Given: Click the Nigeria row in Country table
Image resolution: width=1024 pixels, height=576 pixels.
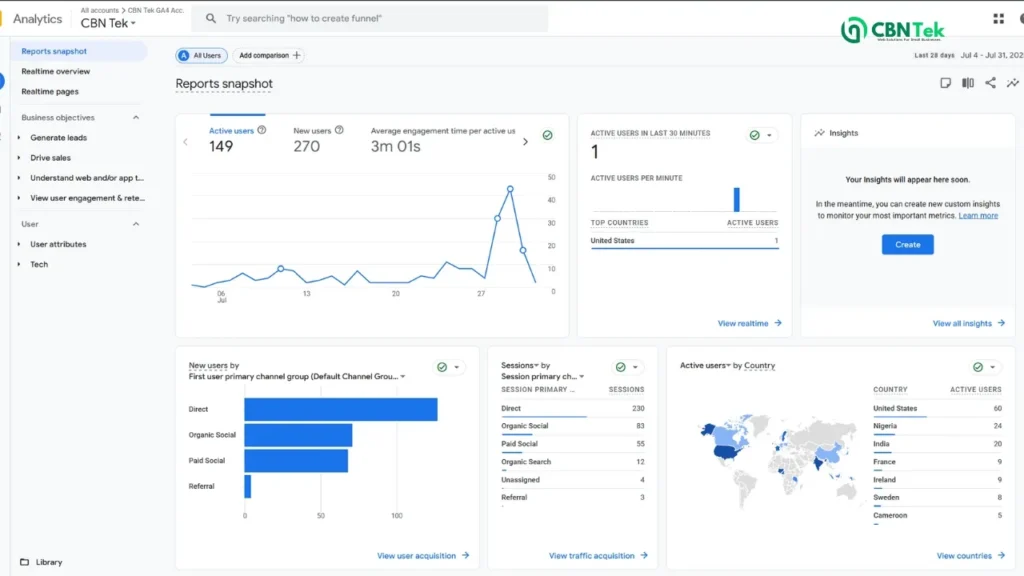Looking at the screenshot, I should click(x=937, y=426).
